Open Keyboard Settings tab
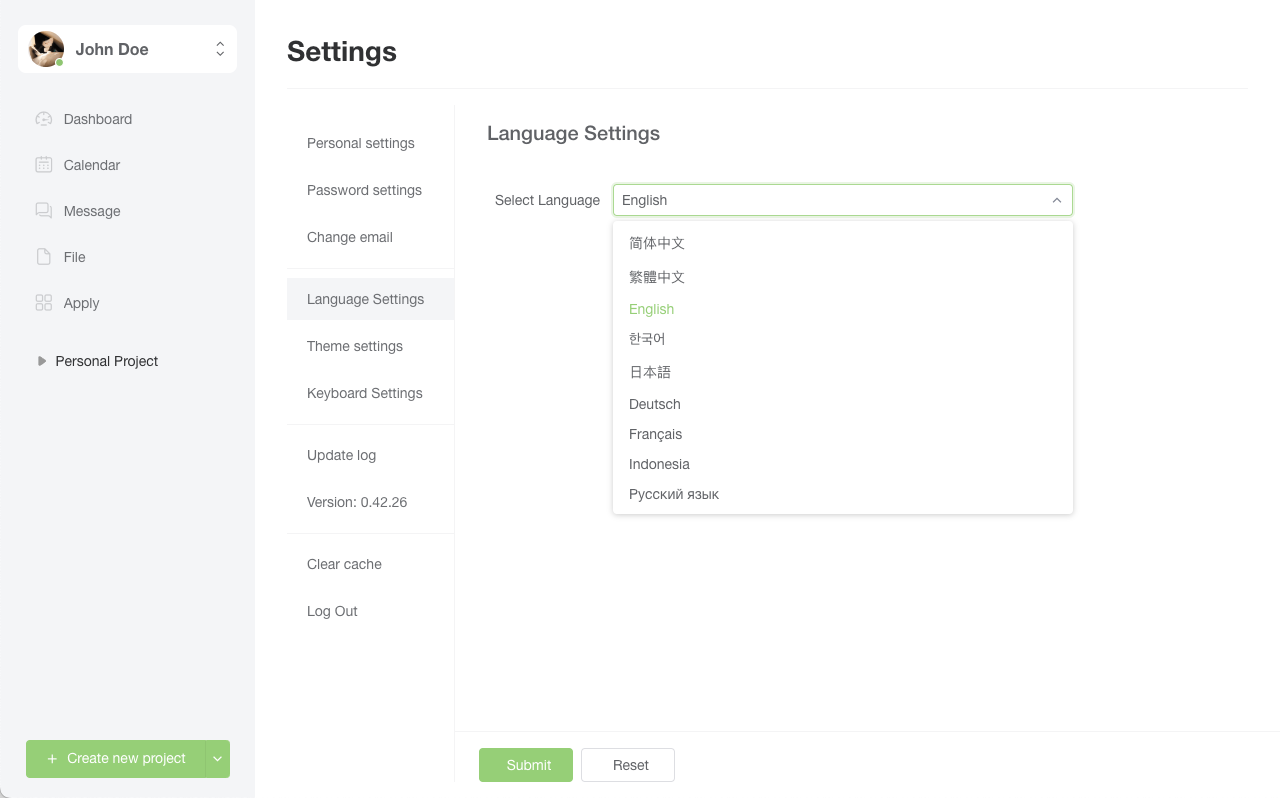 point(370,393)
